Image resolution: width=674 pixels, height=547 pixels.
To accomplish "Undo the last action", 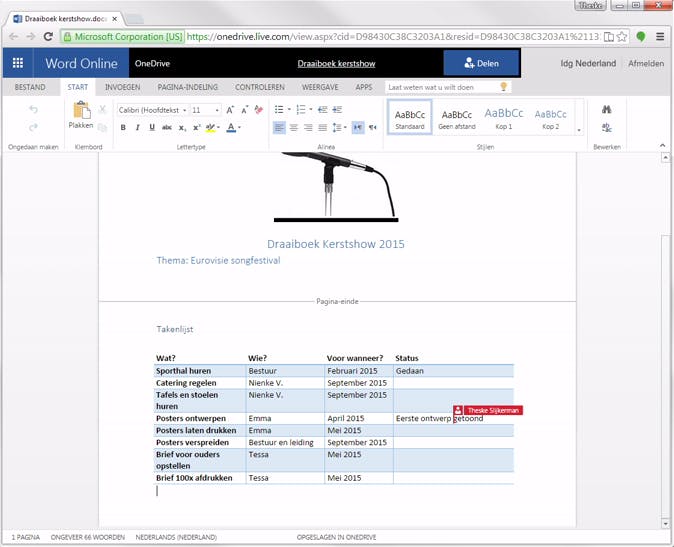I will (33, 110).
